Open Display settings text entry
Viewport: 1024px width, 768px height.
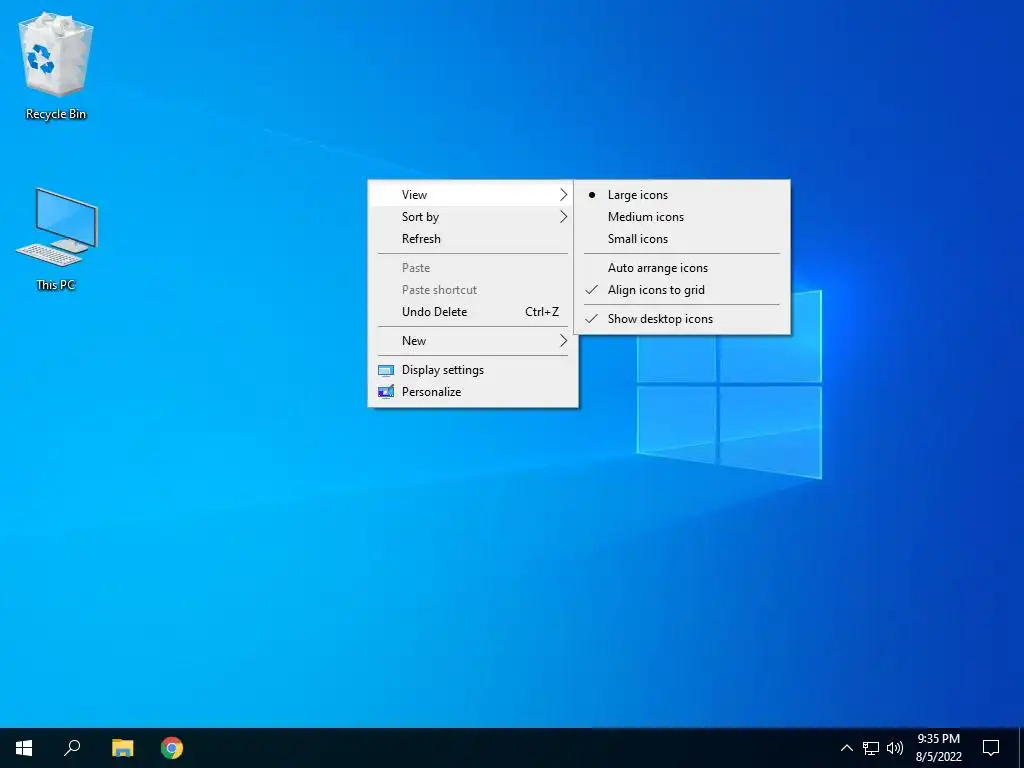pyautogui.click(x=443, y=370)
